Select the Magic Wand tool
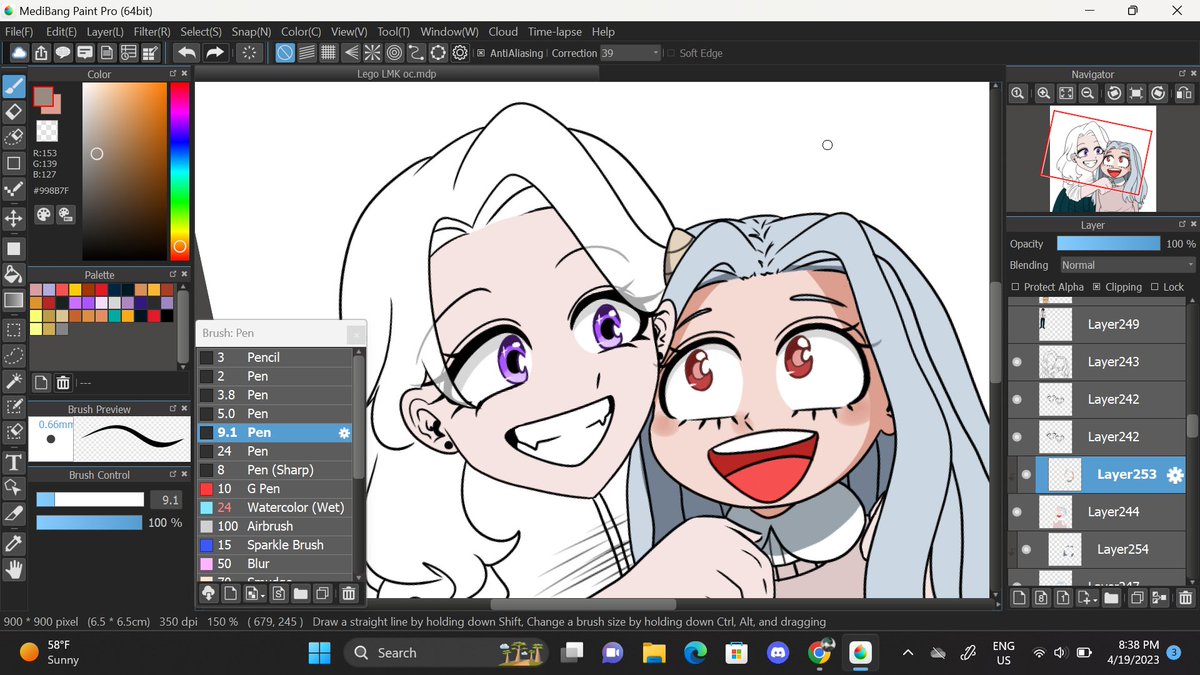Image resolution: width=1200 pixels, height=675 pixels. [14, 381]
